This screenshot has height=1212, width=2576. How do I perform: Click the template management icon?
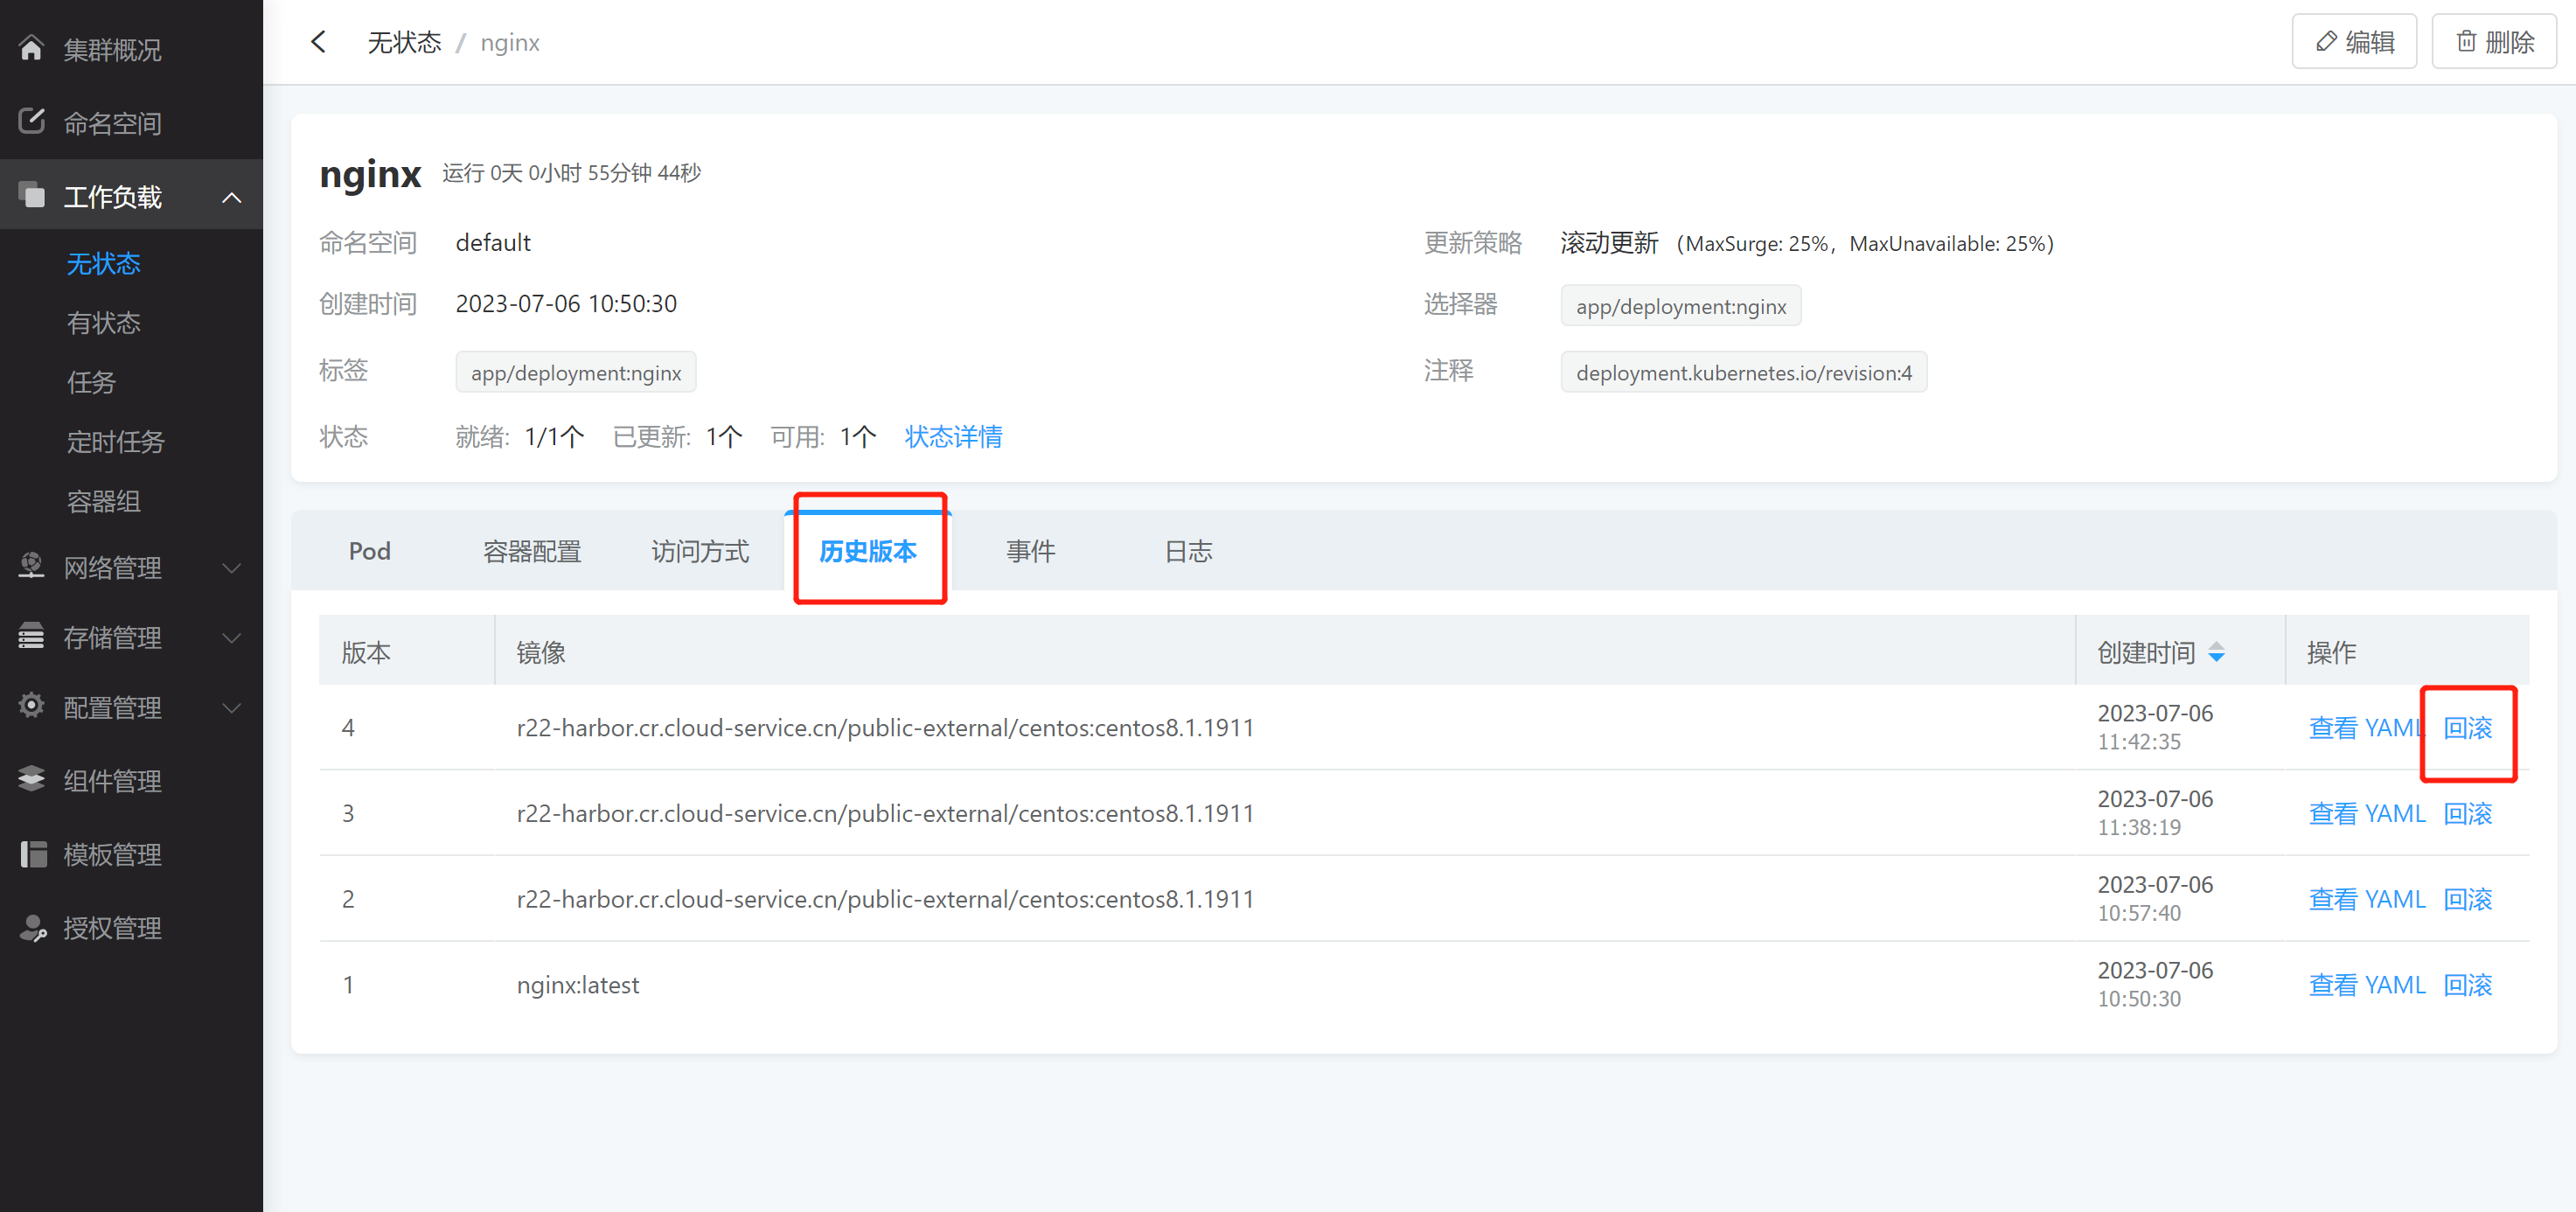tap(33, 854)
